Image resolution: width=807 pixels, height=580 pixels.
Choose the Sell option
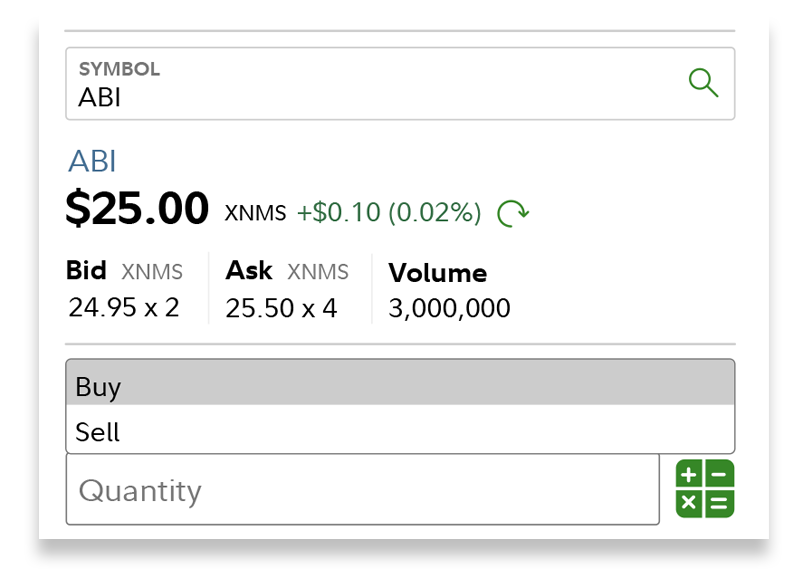[400, 432]
